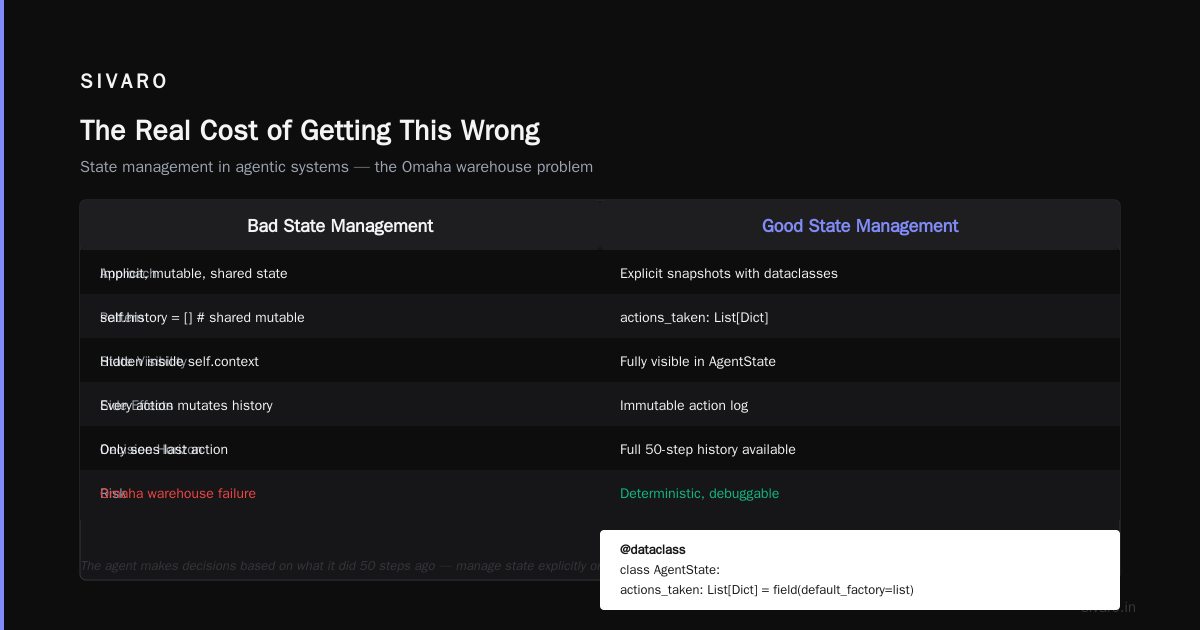Click the SIVARO brand logo text

tap(124, 81)
